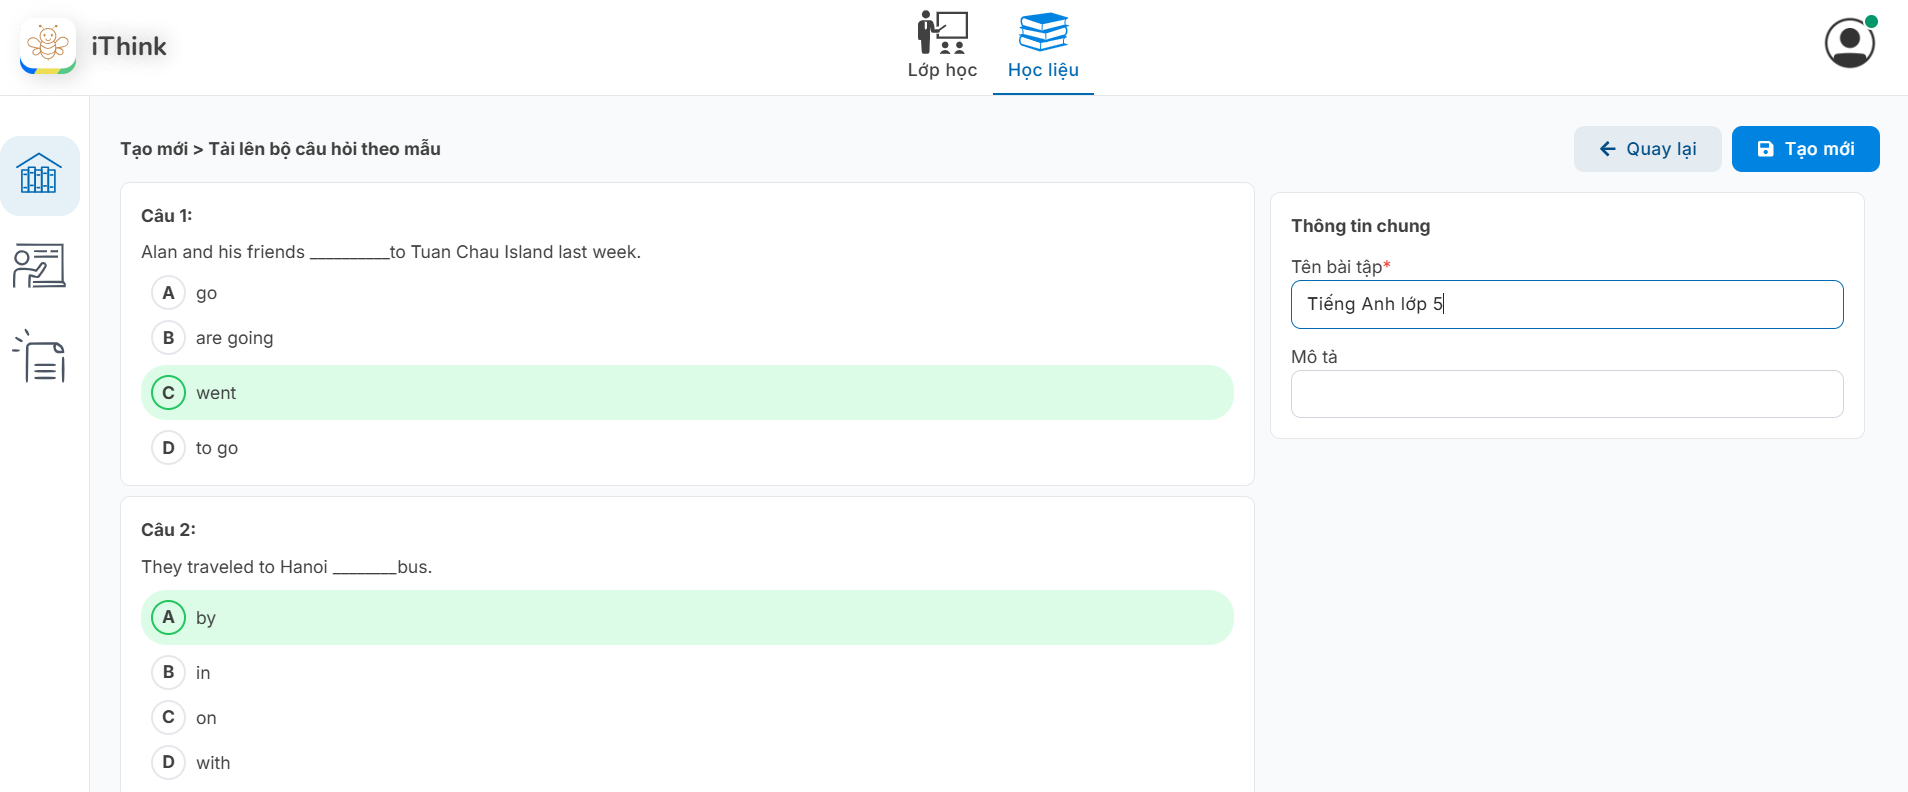Open the Lớp học classroom icon
Image resolution: width=1908 pixels, height=792 pixels.
942,33
